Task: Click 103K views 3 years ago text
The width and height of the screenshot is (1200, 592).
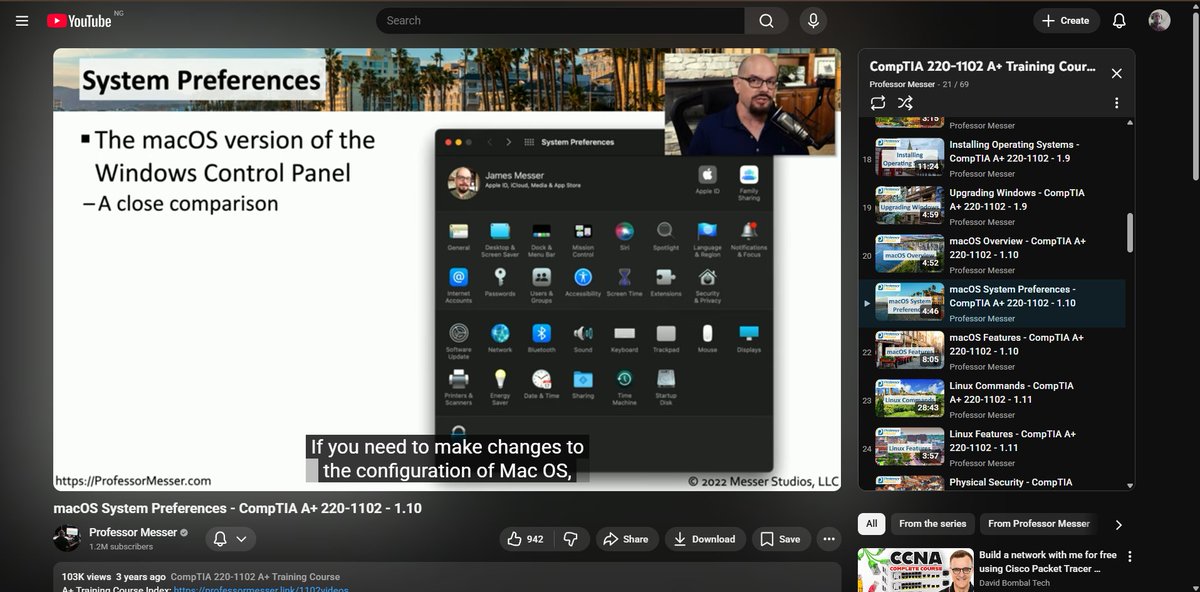Action: pyautogui.click(x=114, y=577)
